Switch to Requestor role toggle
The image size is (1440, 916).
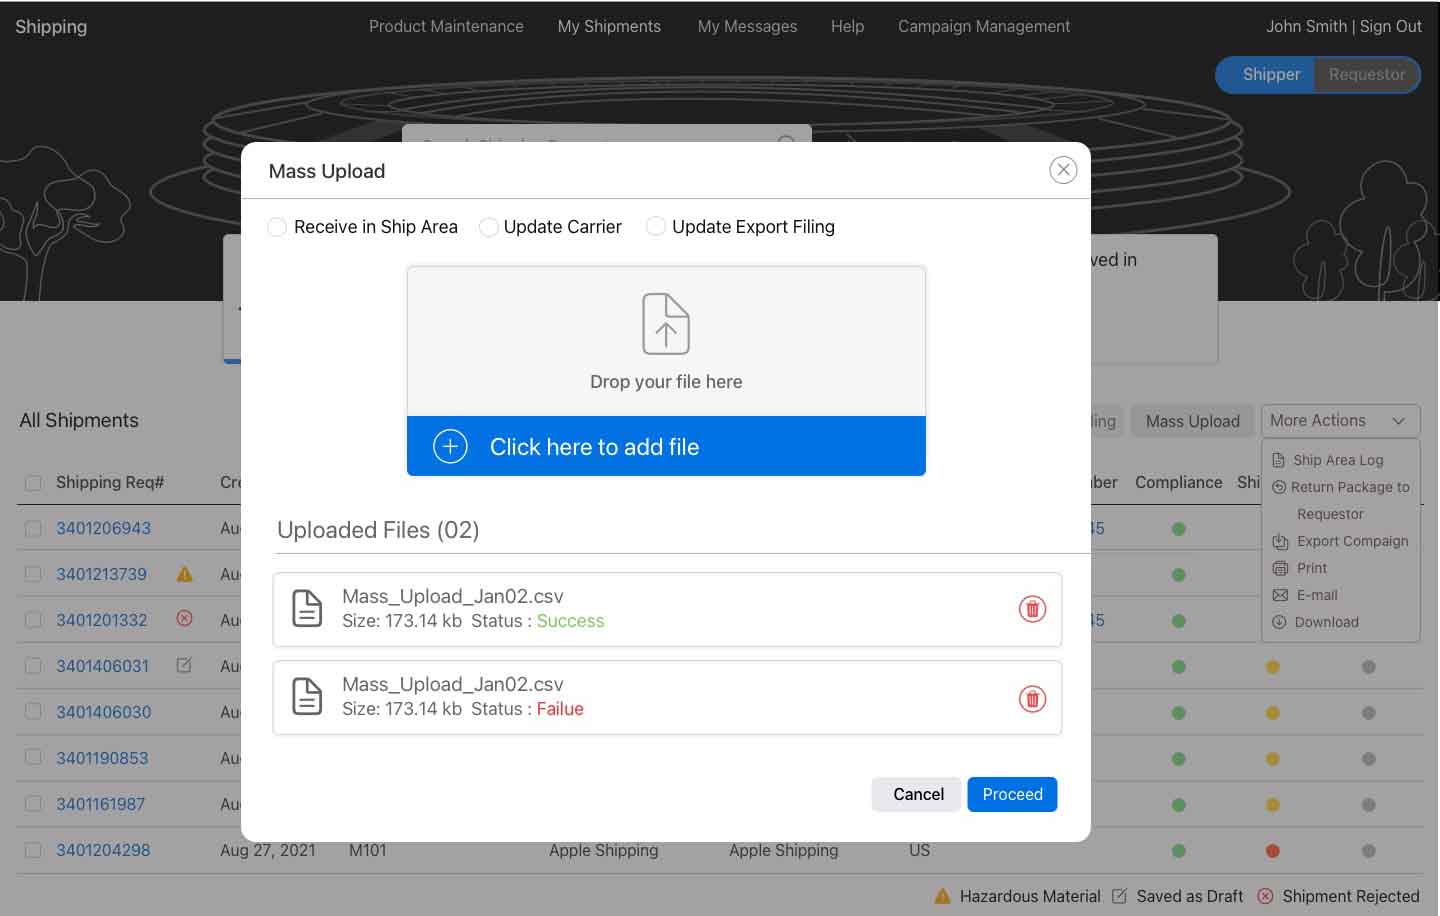(1366, 75)
